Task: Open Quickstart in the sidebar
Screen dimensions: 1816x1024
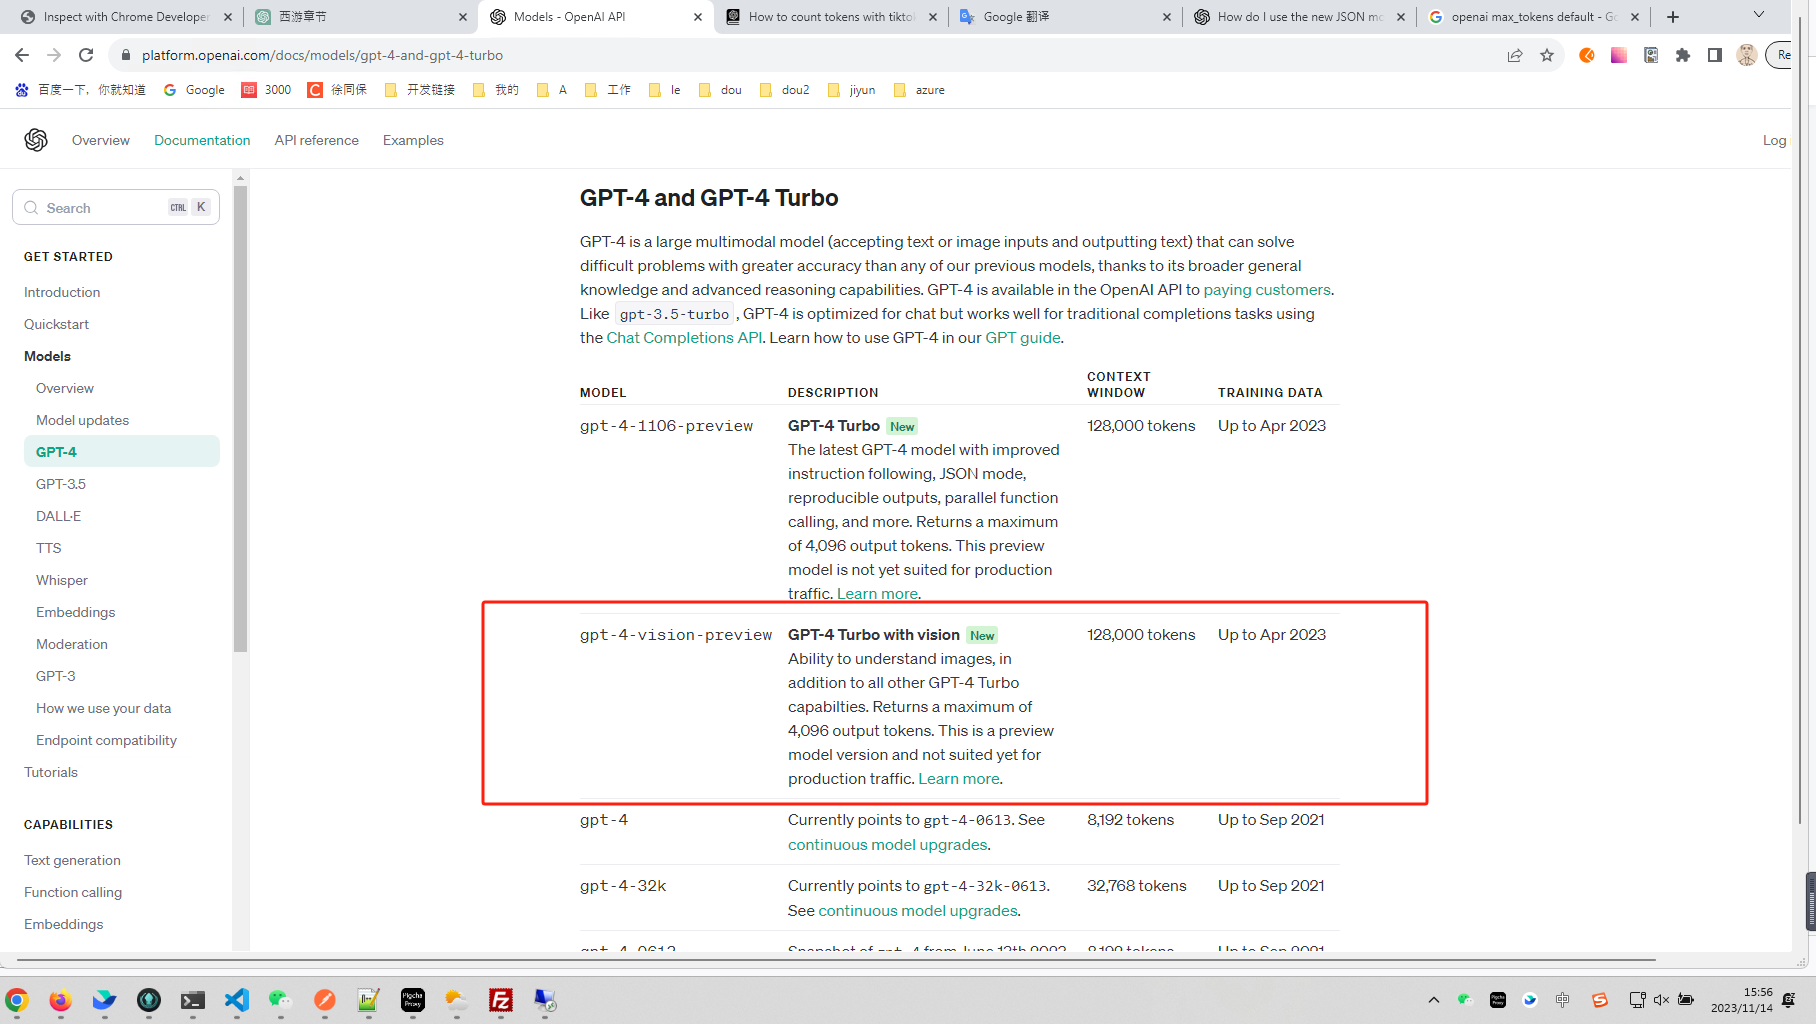Action: 56,324
